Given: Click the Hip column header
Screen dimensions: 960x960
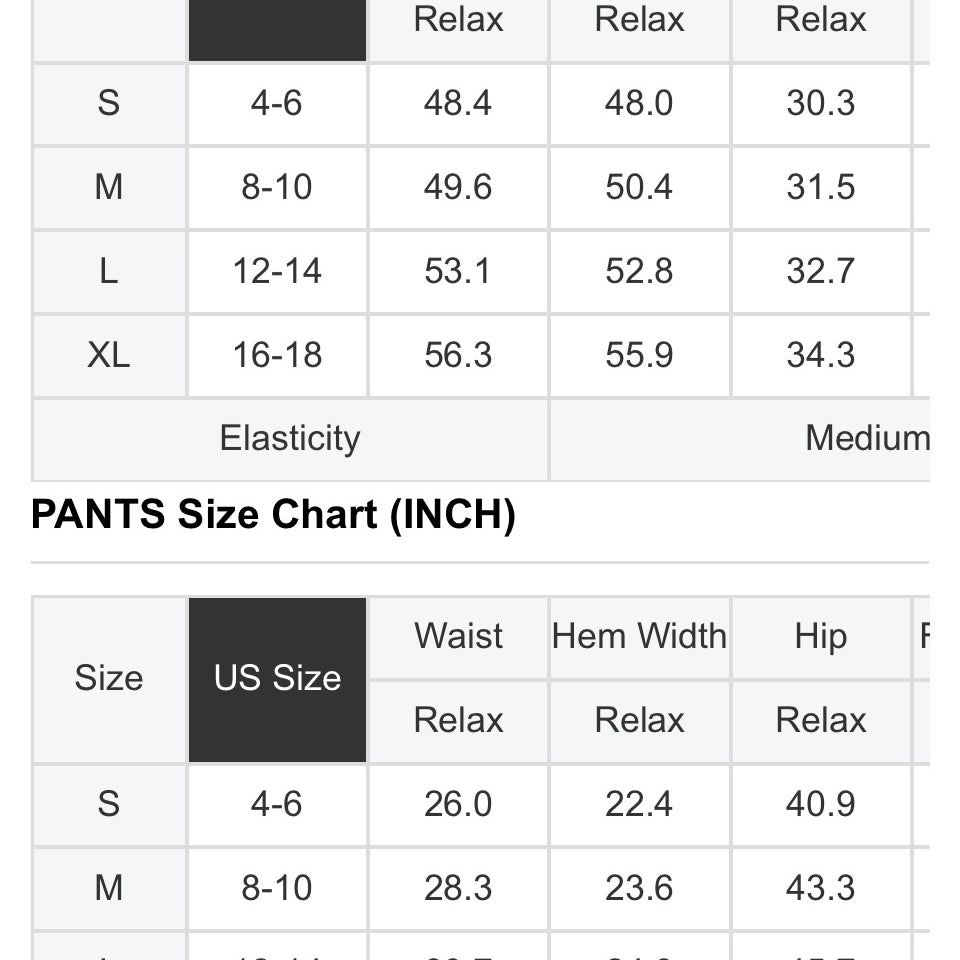Looking at the screenshot, I should pyautogui.click(x=820, y=637).
